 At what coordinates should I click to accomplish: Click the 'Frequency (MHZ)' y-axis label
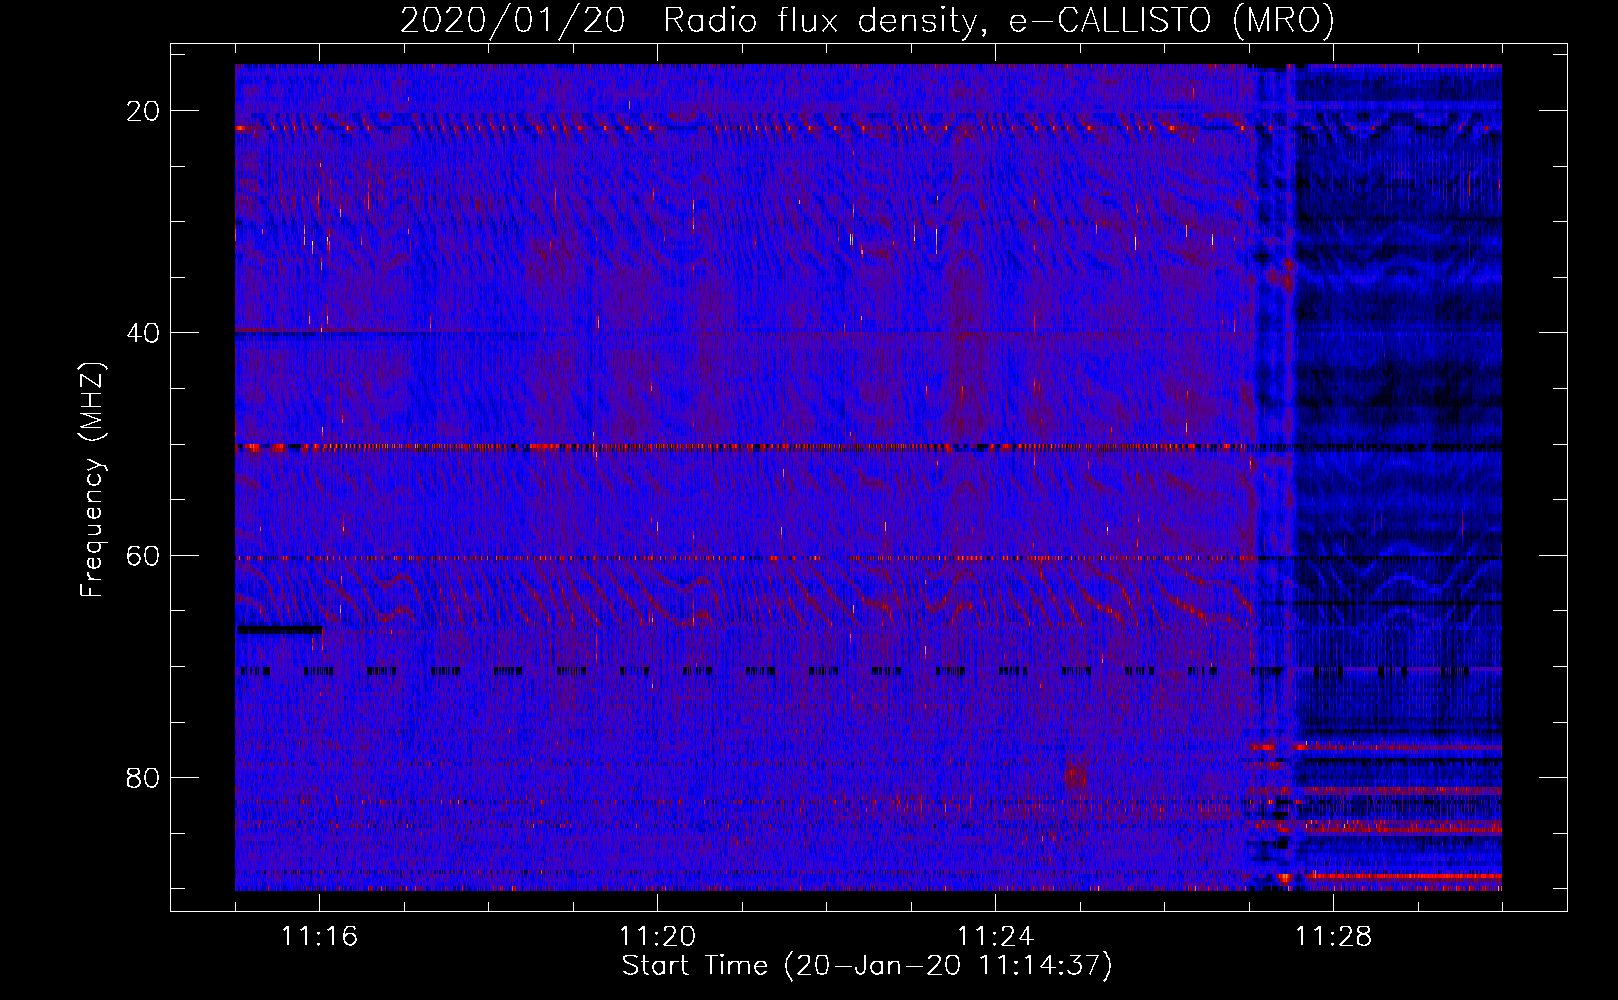[x=92, y=479]
